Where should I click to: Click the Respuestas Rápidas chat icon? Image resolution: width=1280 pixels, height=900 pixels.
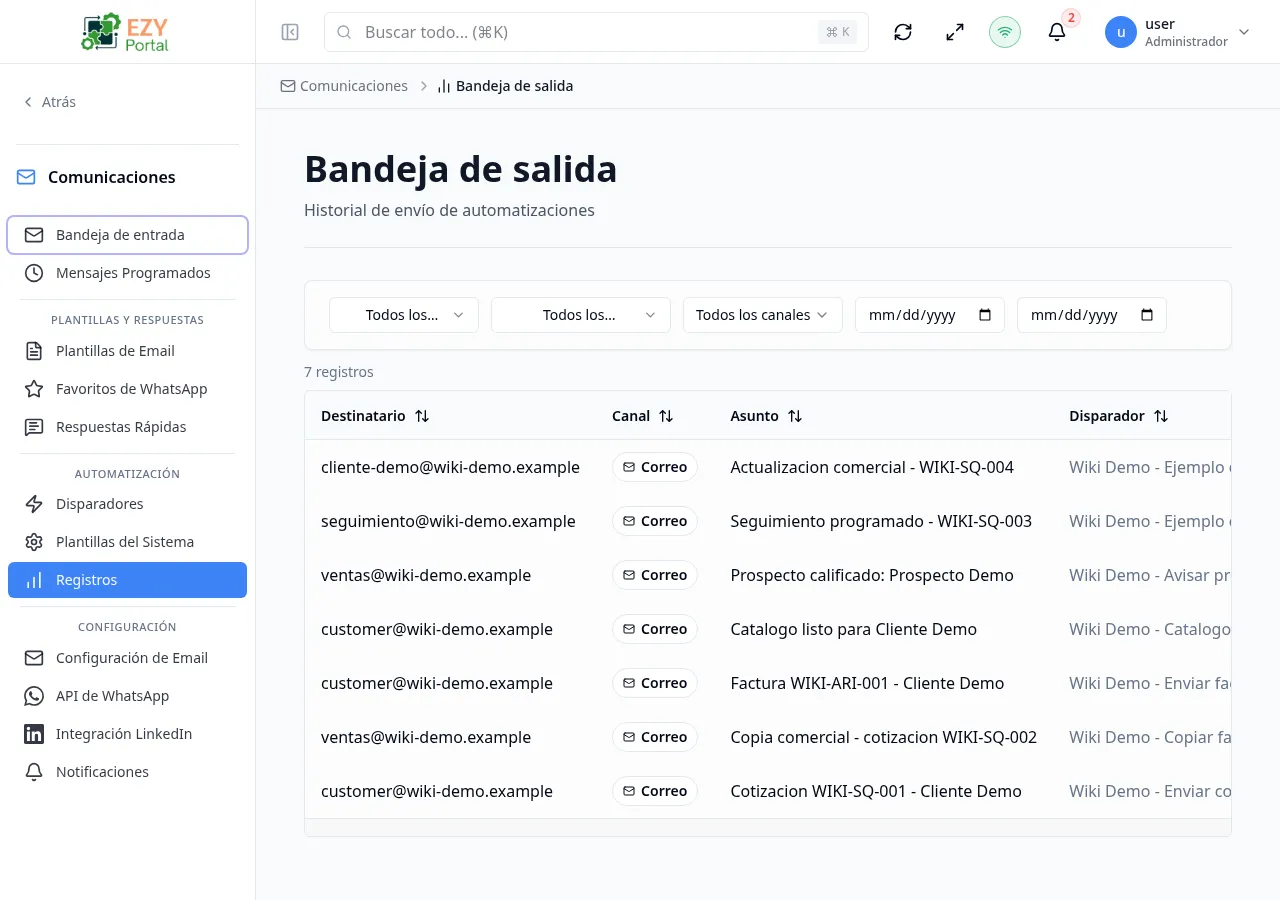click(34, 427)
